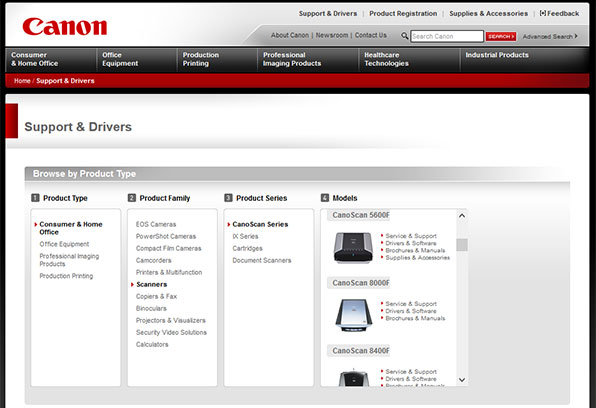Image resolution: width=596 pixels, height=408 pixels.
Task: Click the CanoScan 8400F scanner thumbnail
Action: pos(353,377)
